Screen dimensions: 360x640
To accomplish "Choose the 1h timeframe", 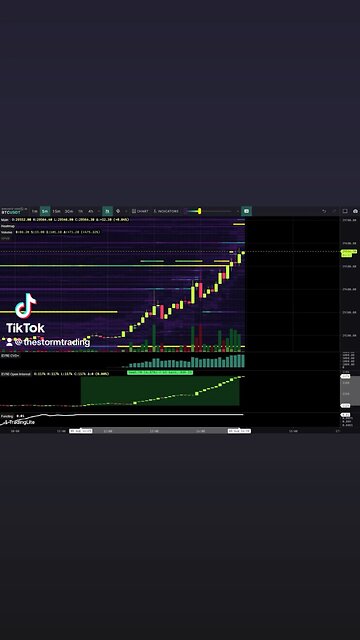I will point(80,211).
